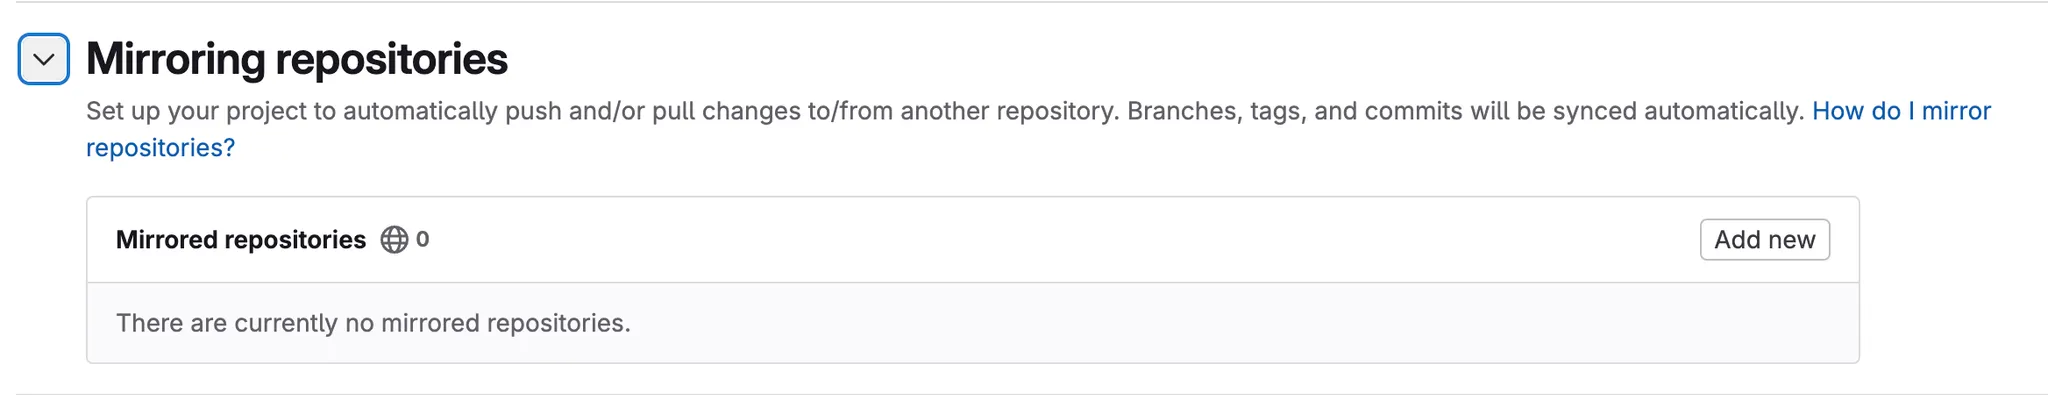Click the 'push and/or pull changes' text
This screenshot has height=395, width=2048.
click(652, 111)
